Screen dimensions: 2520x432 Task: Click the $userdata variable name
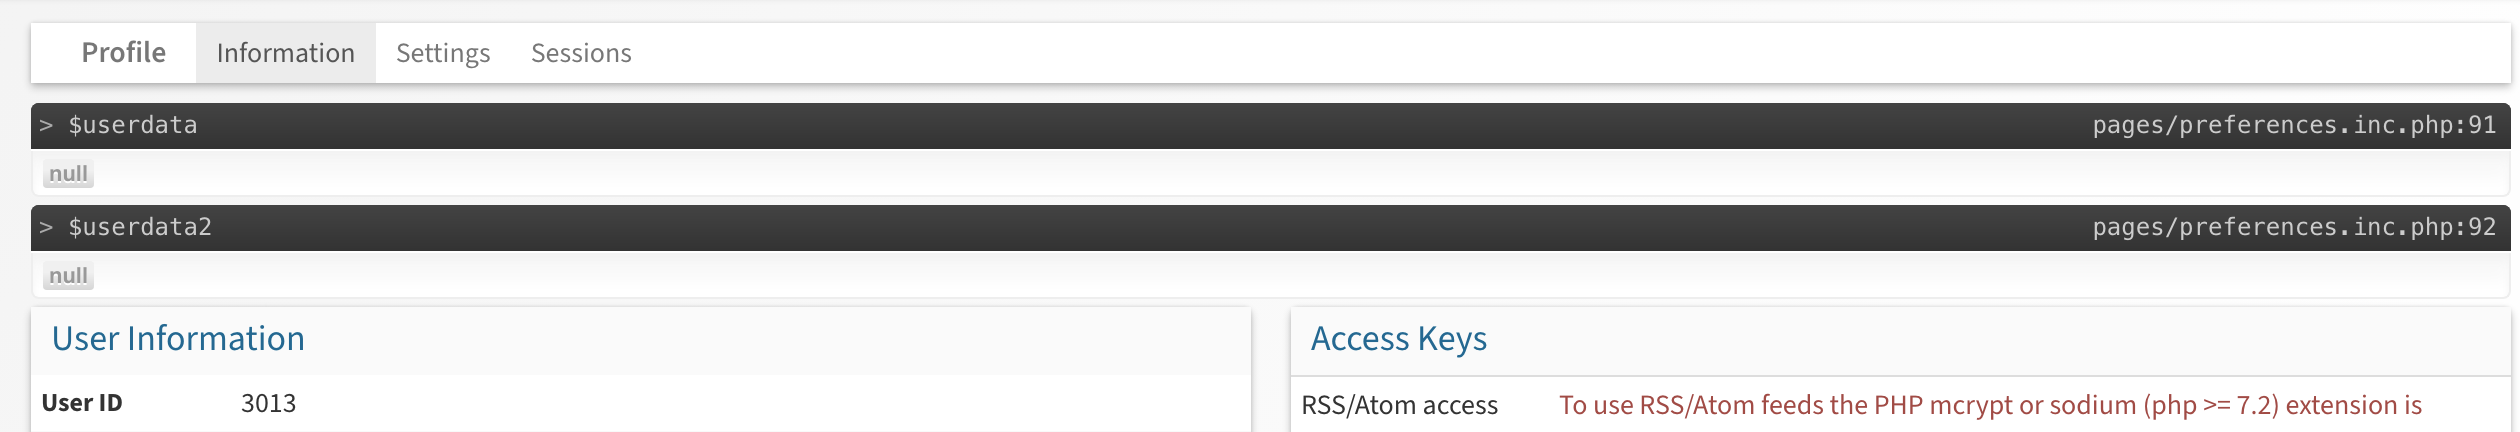[133, 125]
